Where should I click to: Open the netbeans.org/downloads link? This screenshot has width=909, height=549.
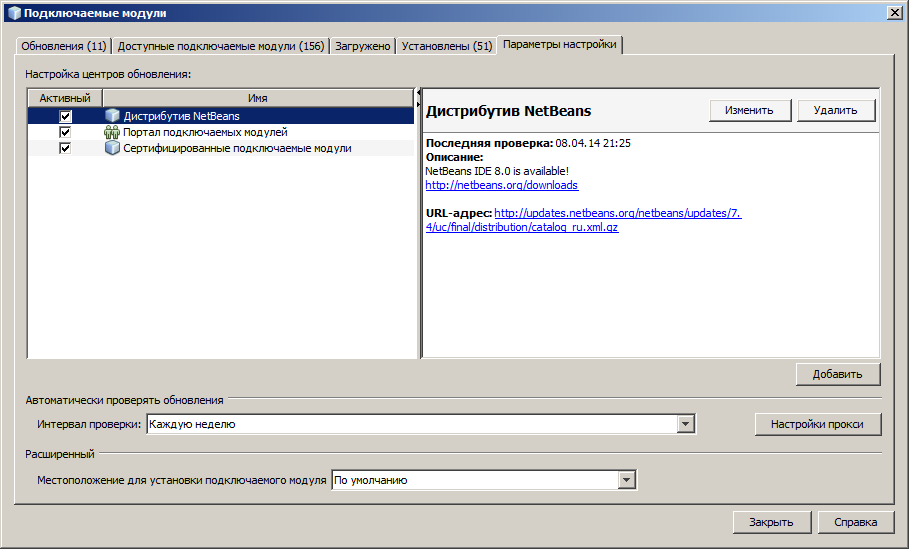coord(501,186)
